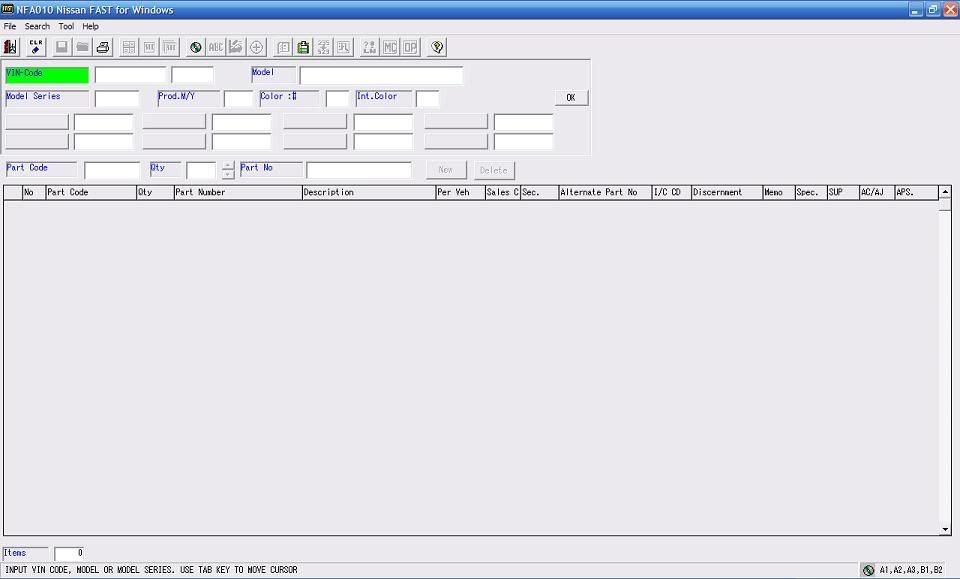960x579 pixels.
Task: Decrease Qty with the down stepper arrow
Action: click(228, 174)
